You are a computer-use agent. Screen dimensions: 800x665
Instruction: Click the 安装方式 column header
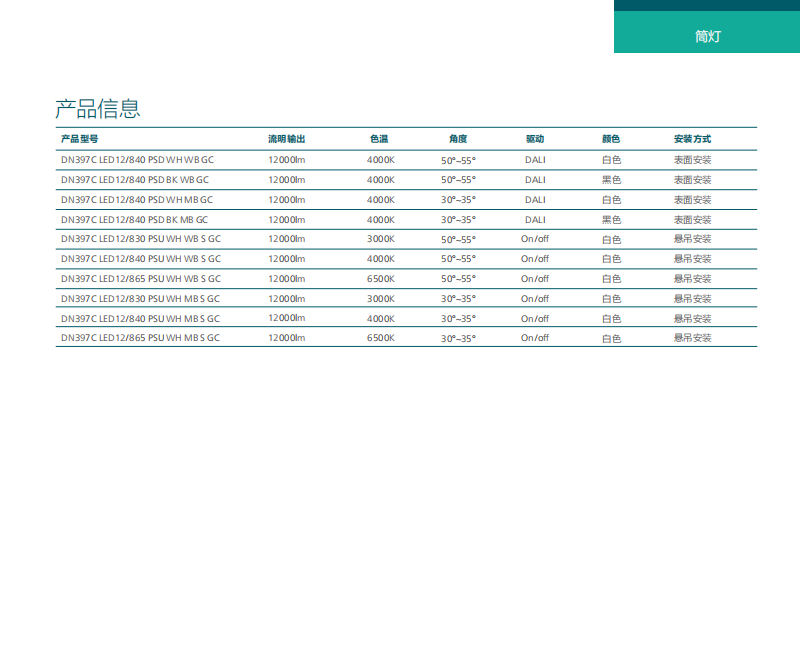692,139
